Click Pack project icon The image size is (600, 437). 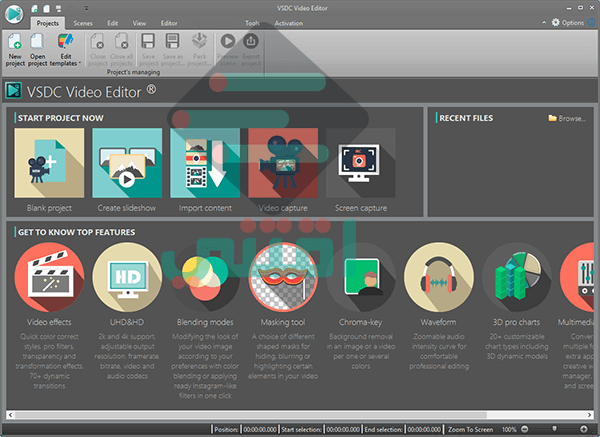199,41
